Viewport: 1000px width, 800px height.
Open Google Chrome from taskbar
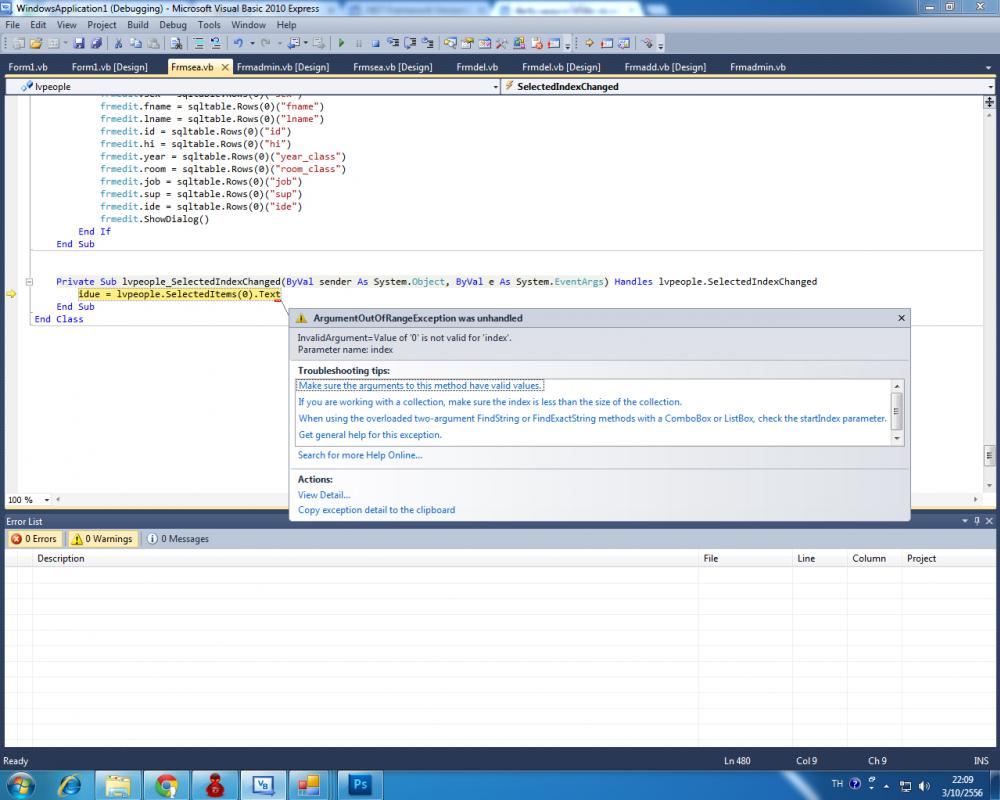click(167, 784)
